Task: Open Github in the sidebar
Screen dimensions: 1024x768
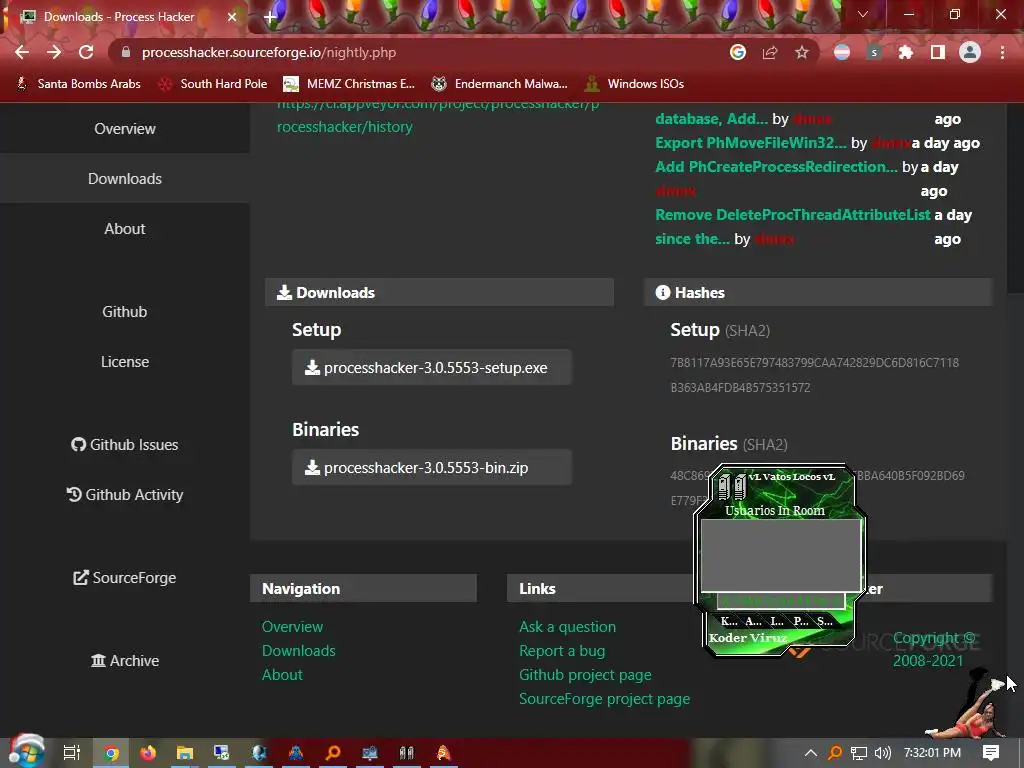Action: [125, 312]
